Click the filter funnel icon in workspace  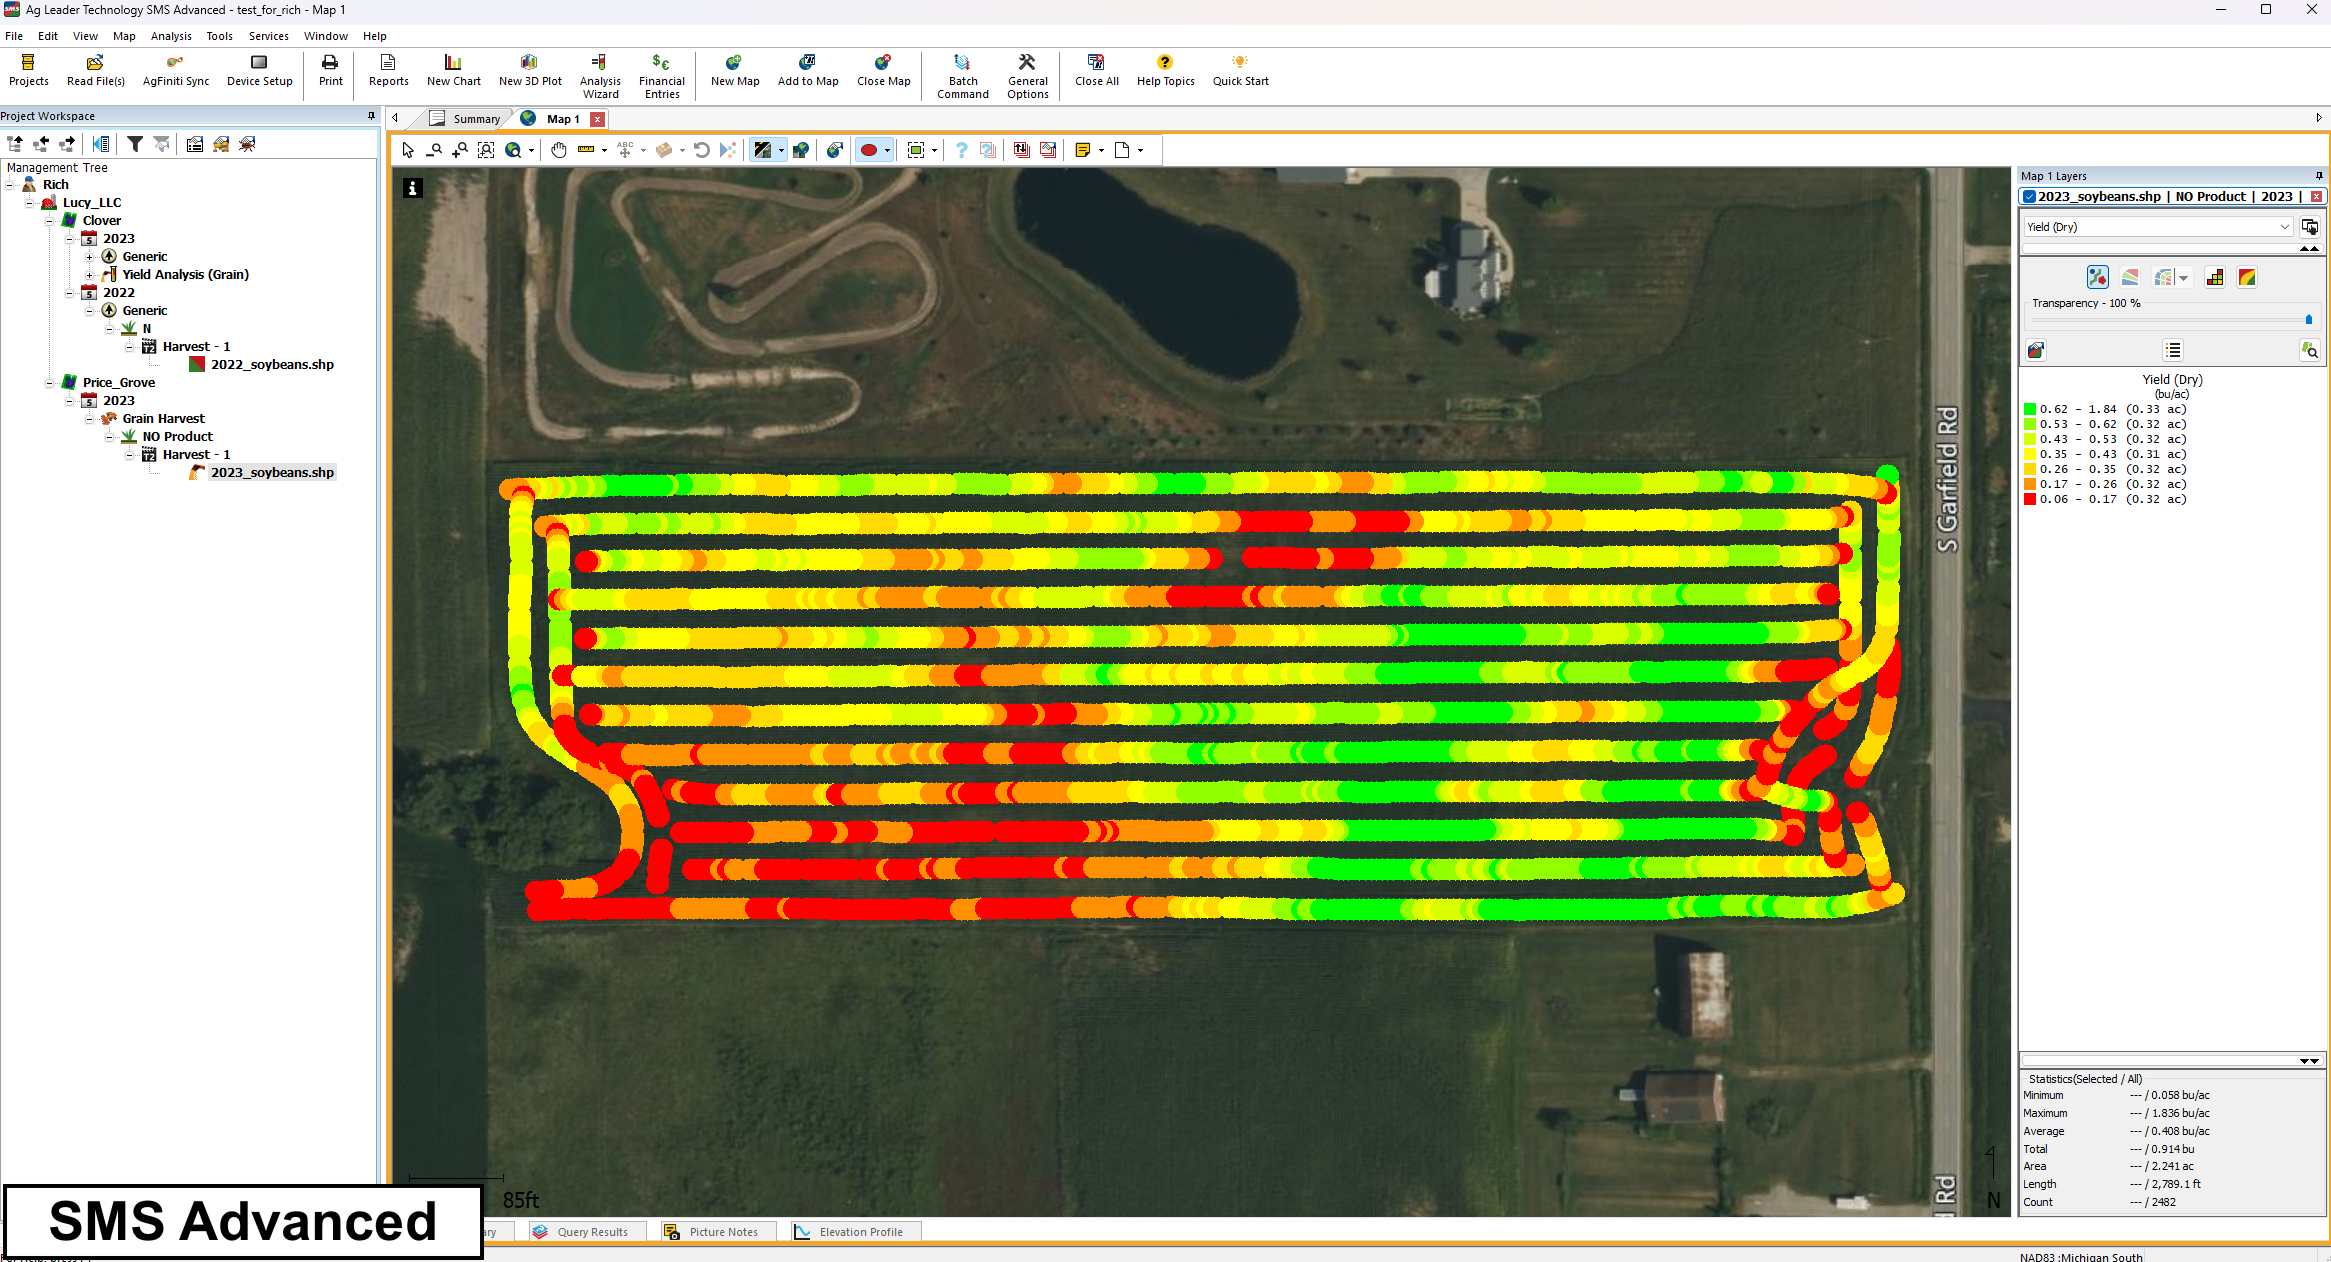click(x=135, y=144)
